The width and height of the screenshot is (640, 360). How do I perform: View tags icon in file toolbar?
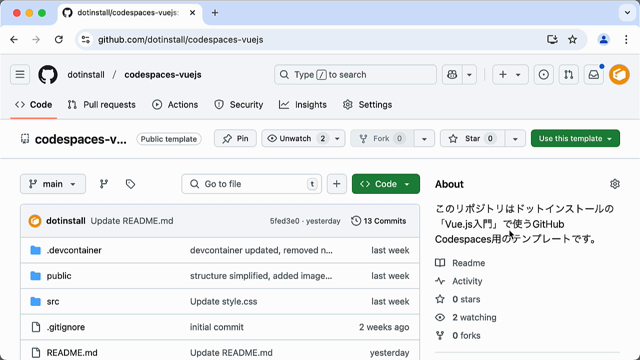coord(130,184)
